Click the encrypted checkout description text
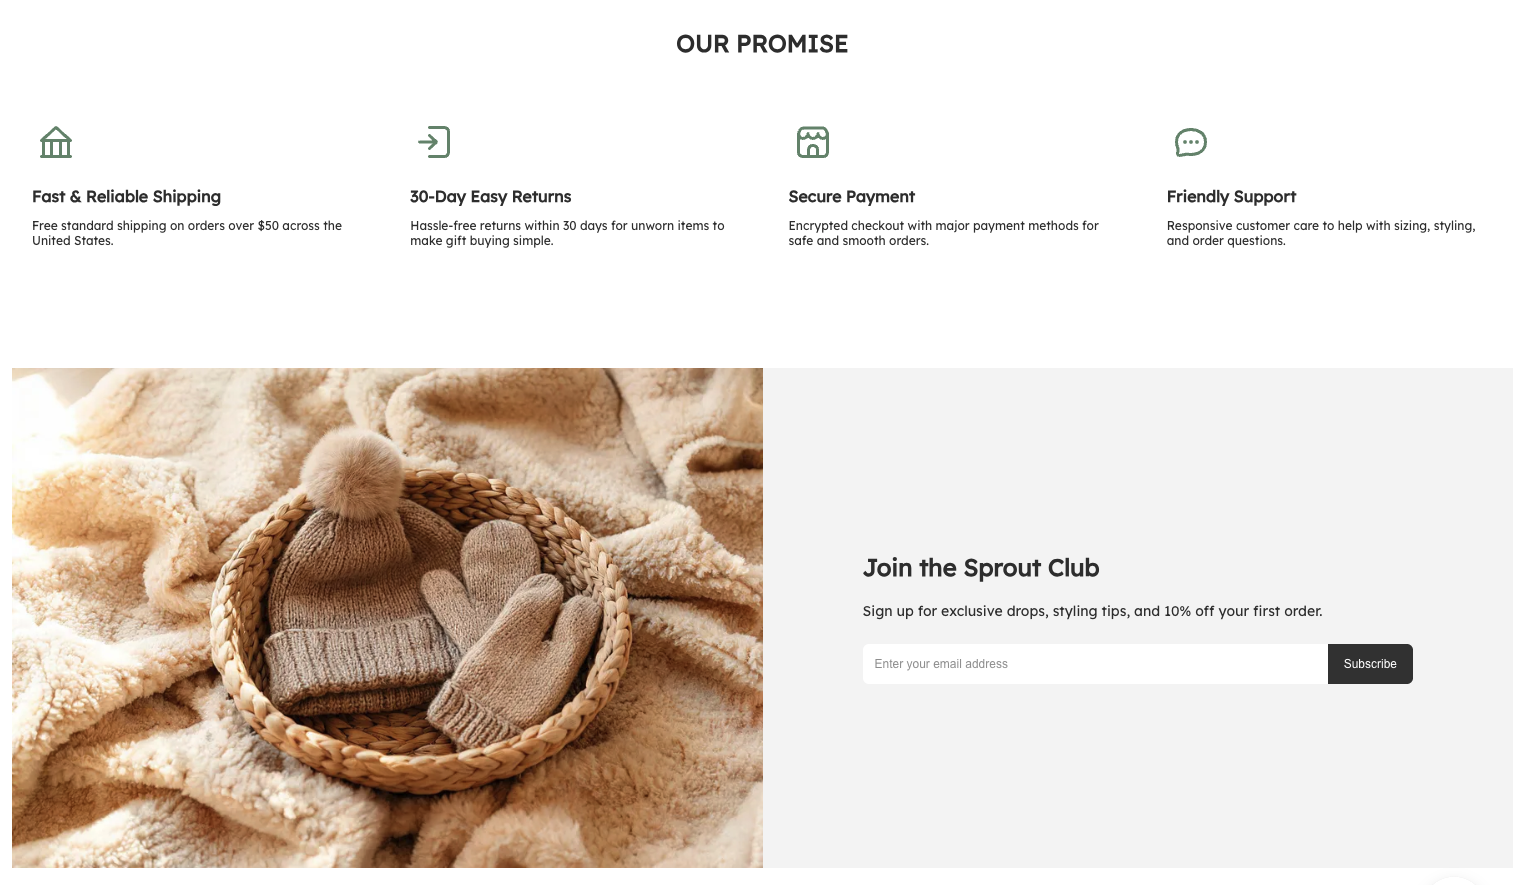The image size is (1529, 885). pyautogui.click(x=943, y=233)
